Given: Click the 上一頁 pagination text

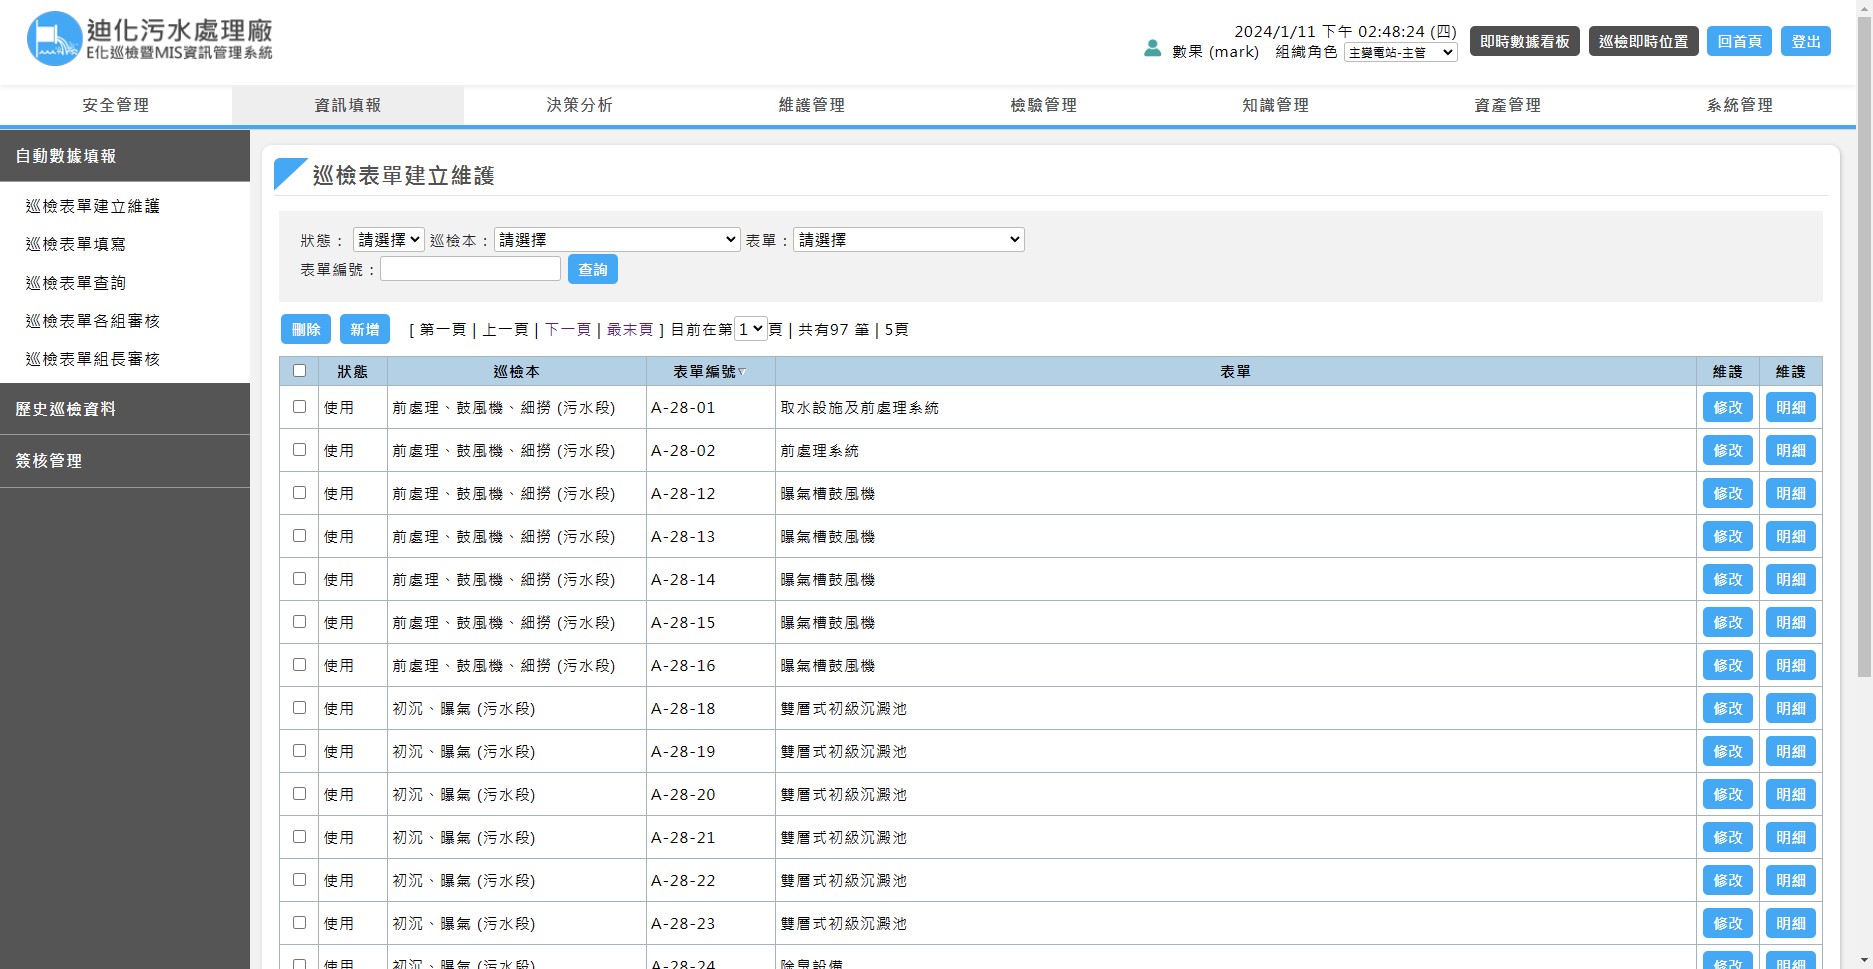Looking at the screenshot, I should (x=506, y=329).
